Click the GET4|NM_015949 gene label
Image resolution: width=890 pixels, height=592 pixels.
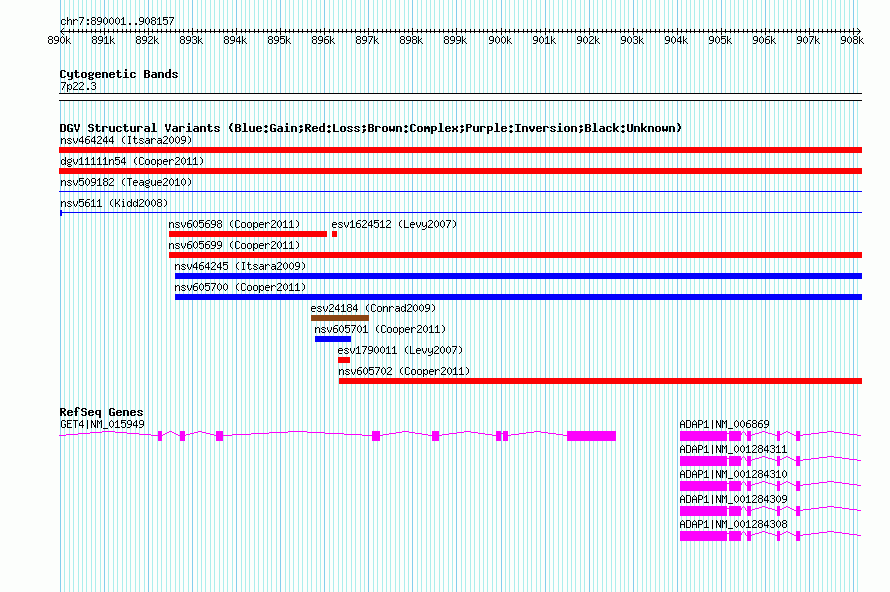coord(102,424)
